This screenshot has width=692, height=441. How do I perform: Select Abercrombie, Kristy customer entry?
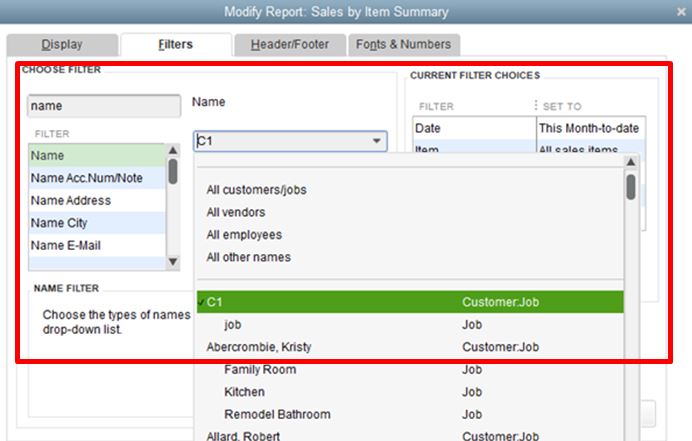click(x=410, y=347)
